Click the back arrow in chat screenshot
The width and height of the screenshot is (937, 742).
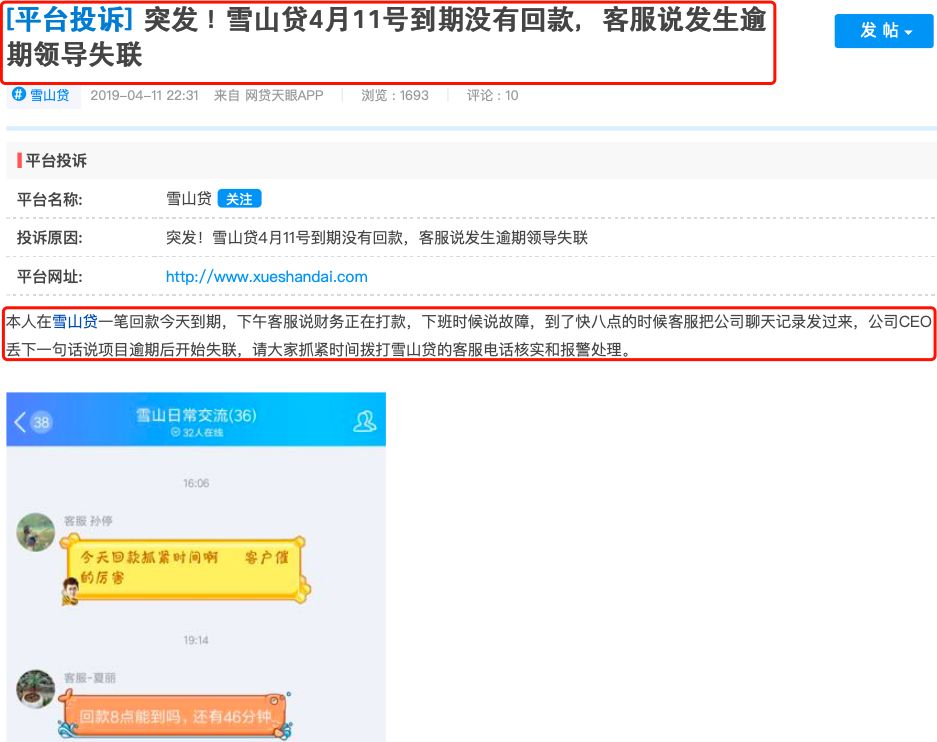point(20,422)
